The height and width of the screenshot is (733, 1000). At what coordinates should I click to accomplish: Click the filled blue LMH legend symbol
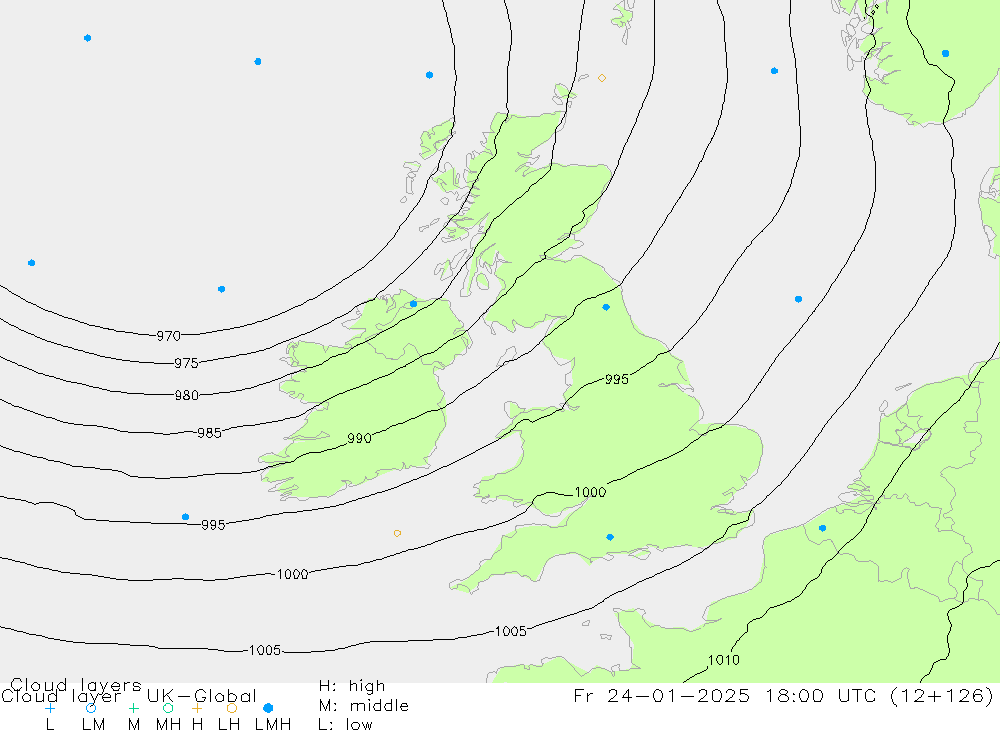pos(268,708)
